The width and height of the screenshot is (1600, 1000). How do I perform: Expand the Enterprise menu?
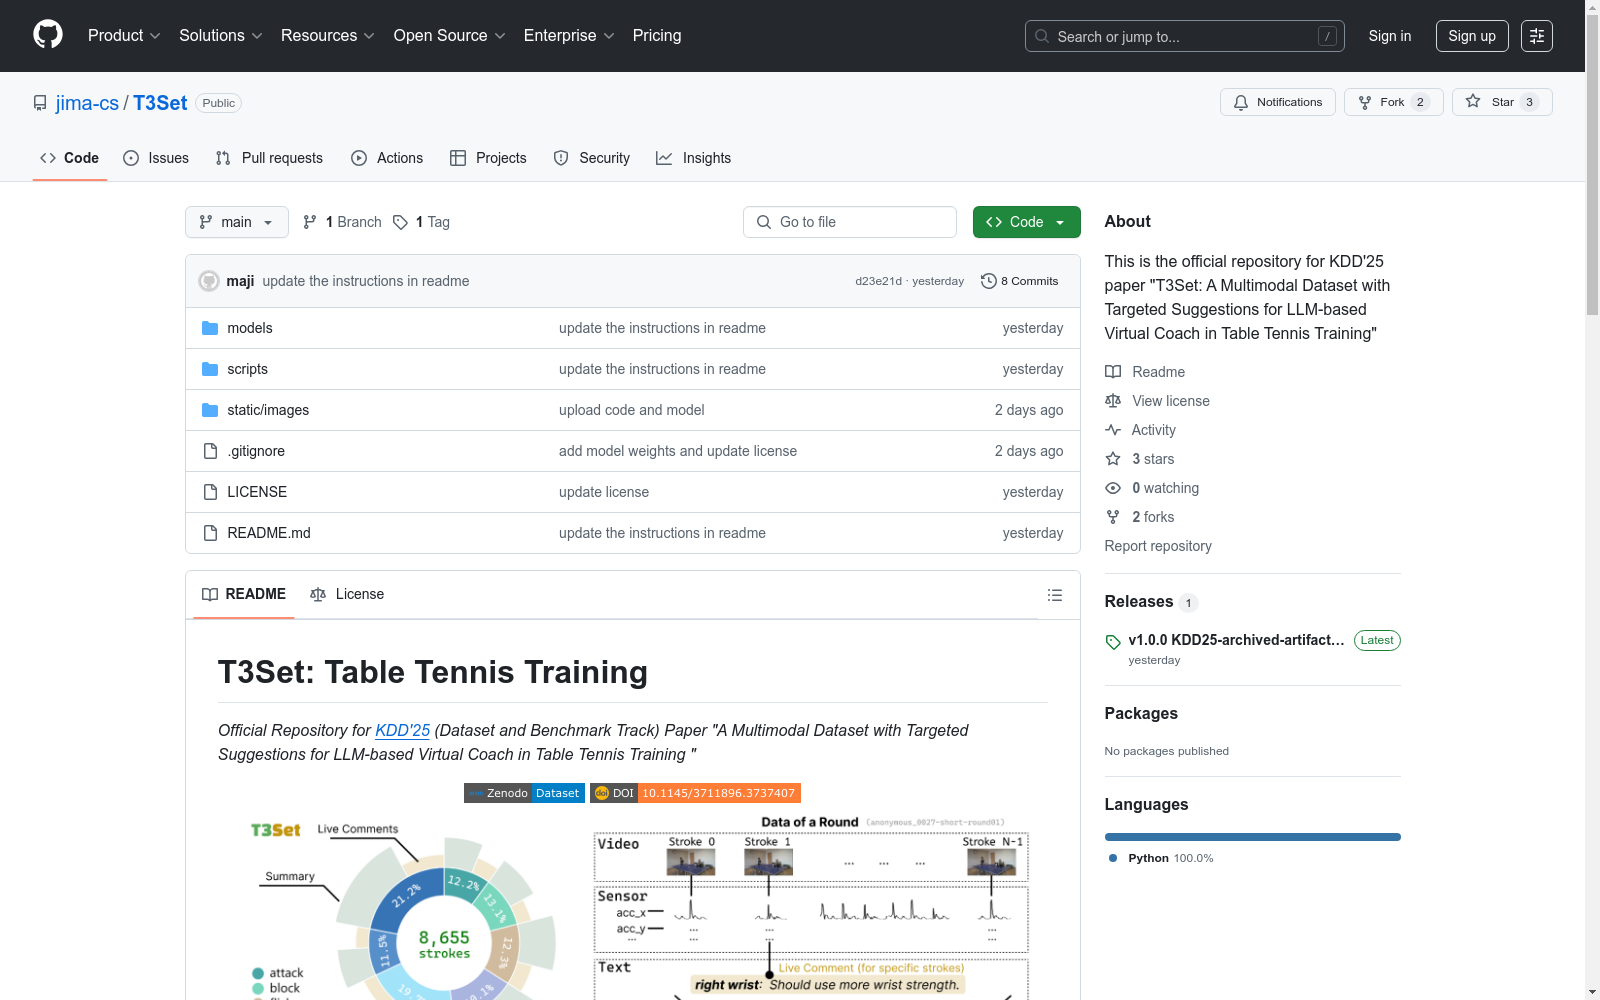pos(569,36)
